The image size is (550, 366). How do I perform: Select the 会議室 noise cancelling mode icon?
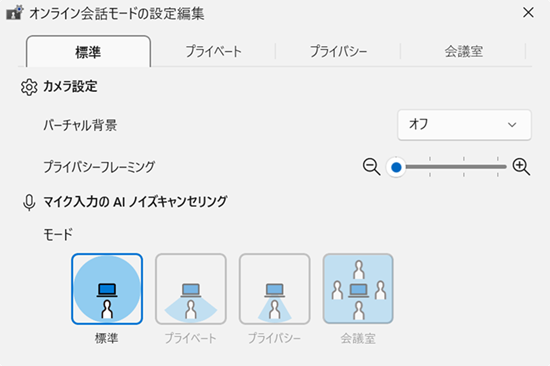pyautogui.click(x=358, y=289)
